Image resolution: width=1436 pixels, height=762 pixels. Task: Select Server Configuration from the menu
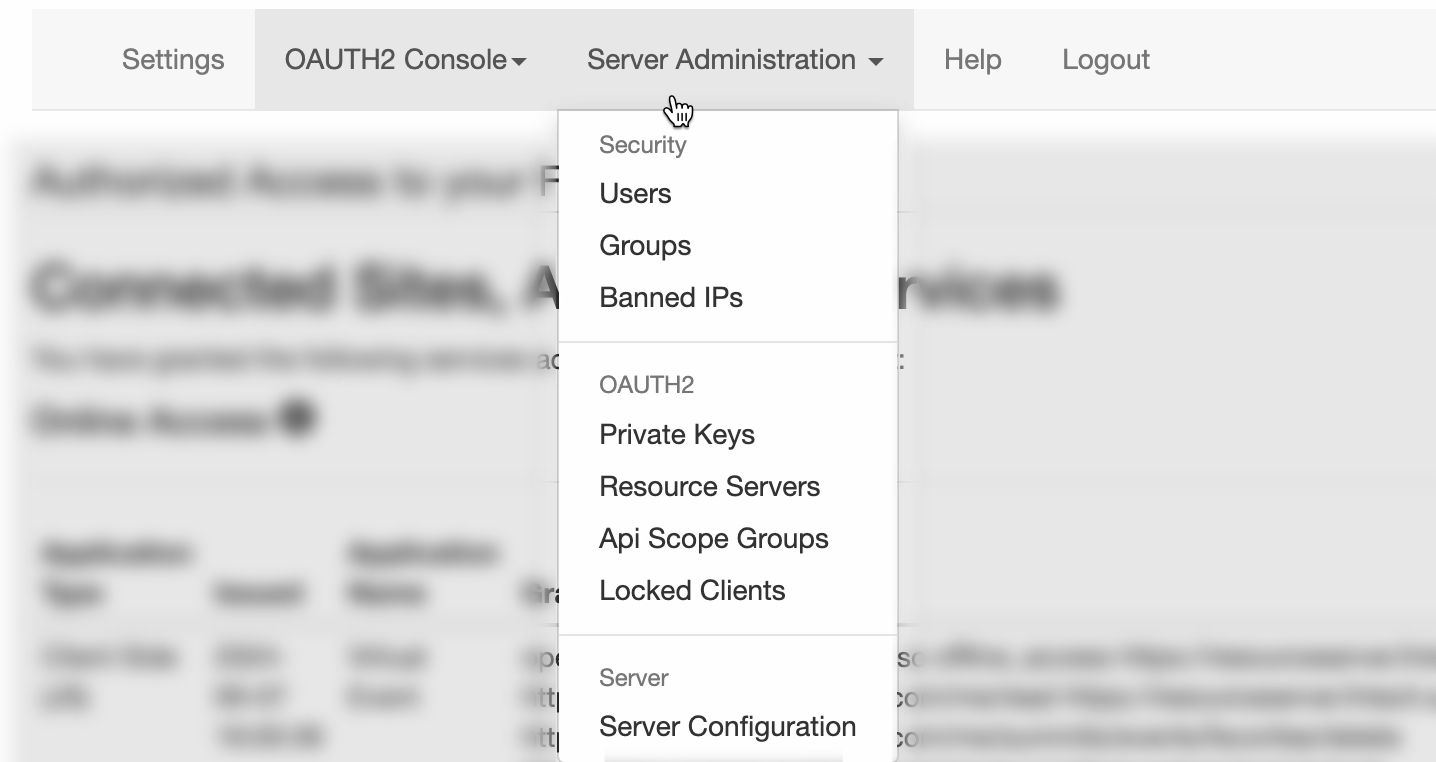tap(727, 727)
